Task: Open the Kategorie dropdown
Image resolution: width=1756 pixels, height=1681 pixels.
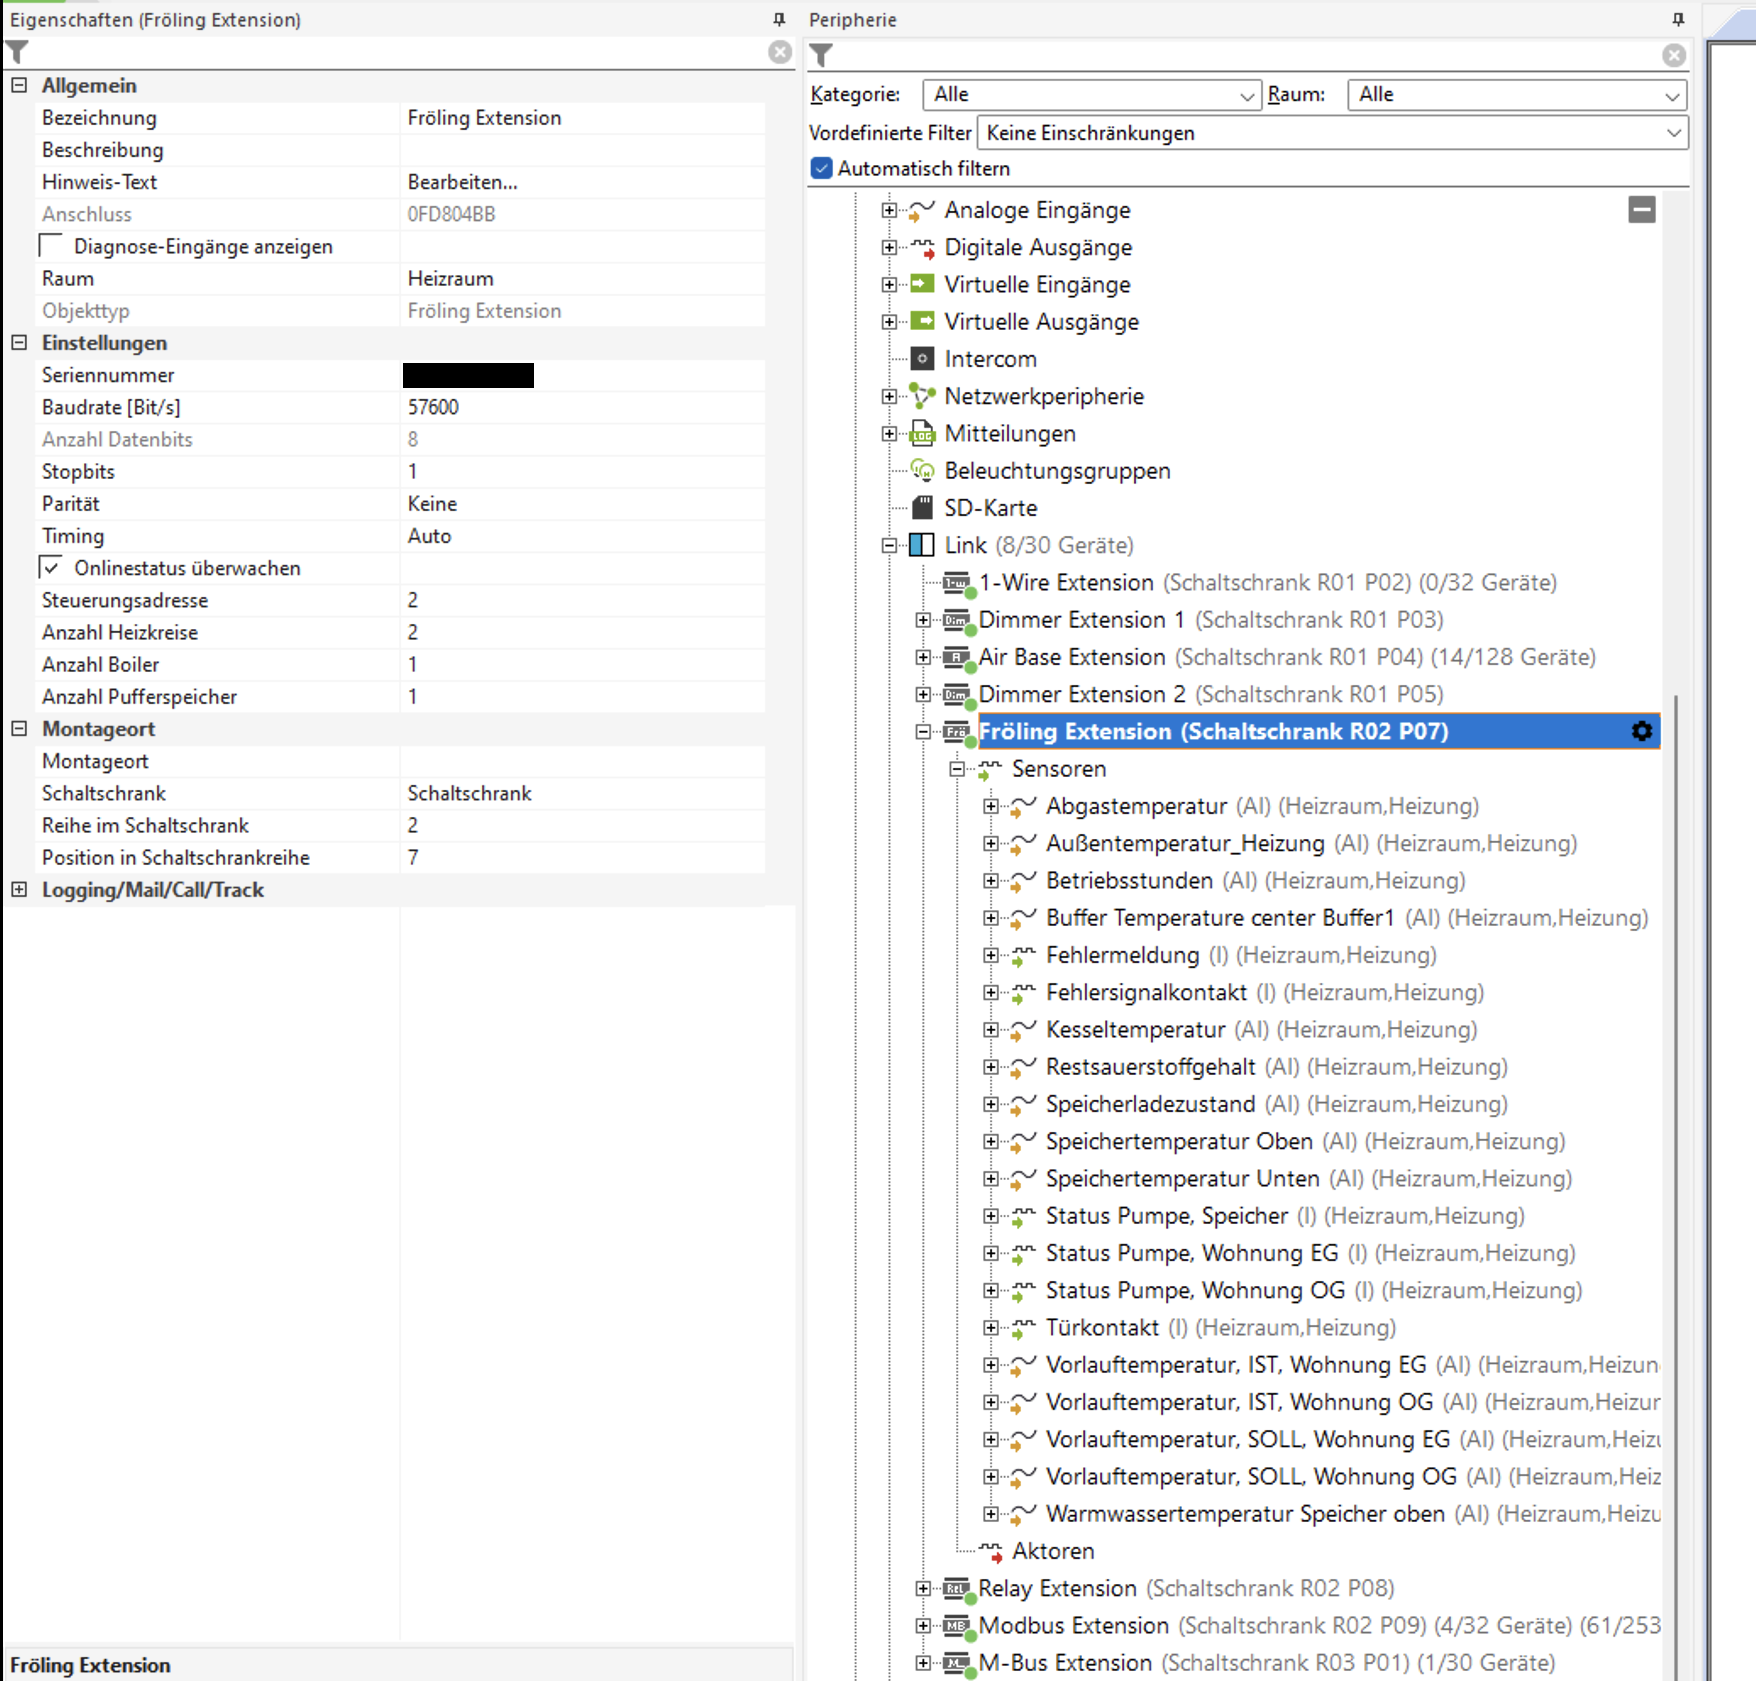Action: click(x=1091, y=95)
